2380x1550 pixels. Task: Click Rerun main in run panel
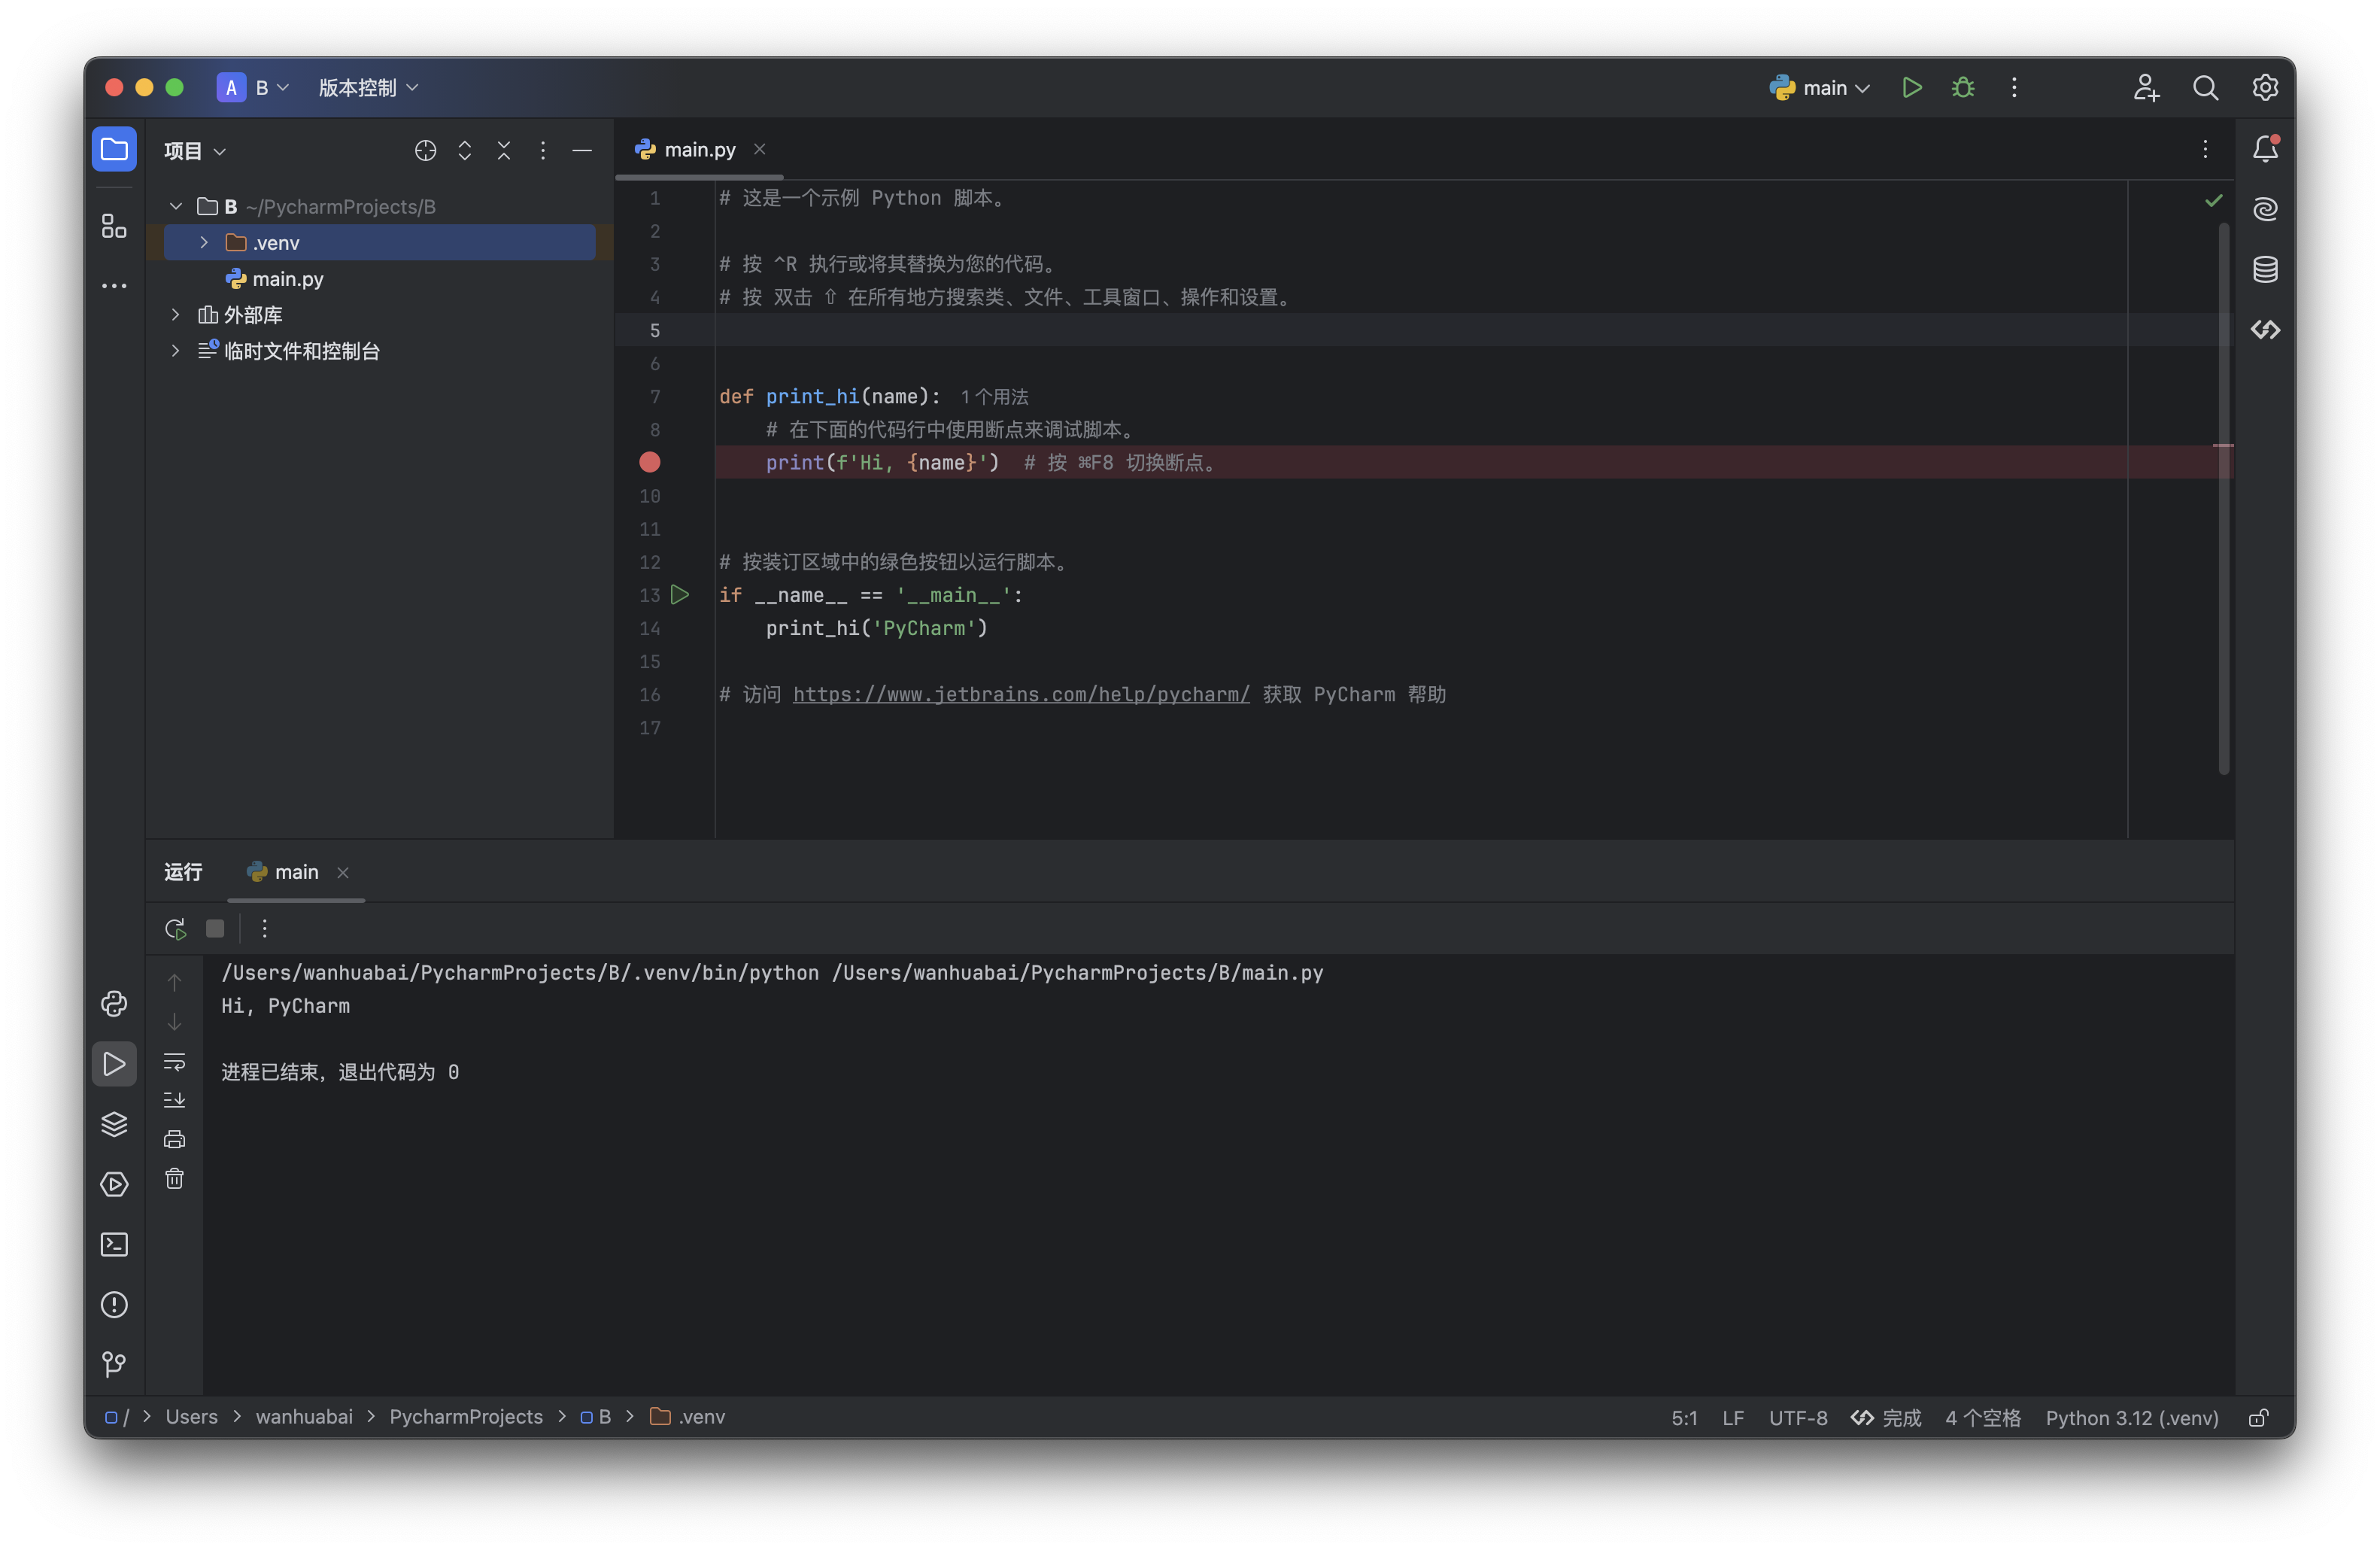(x=175, y=929)
